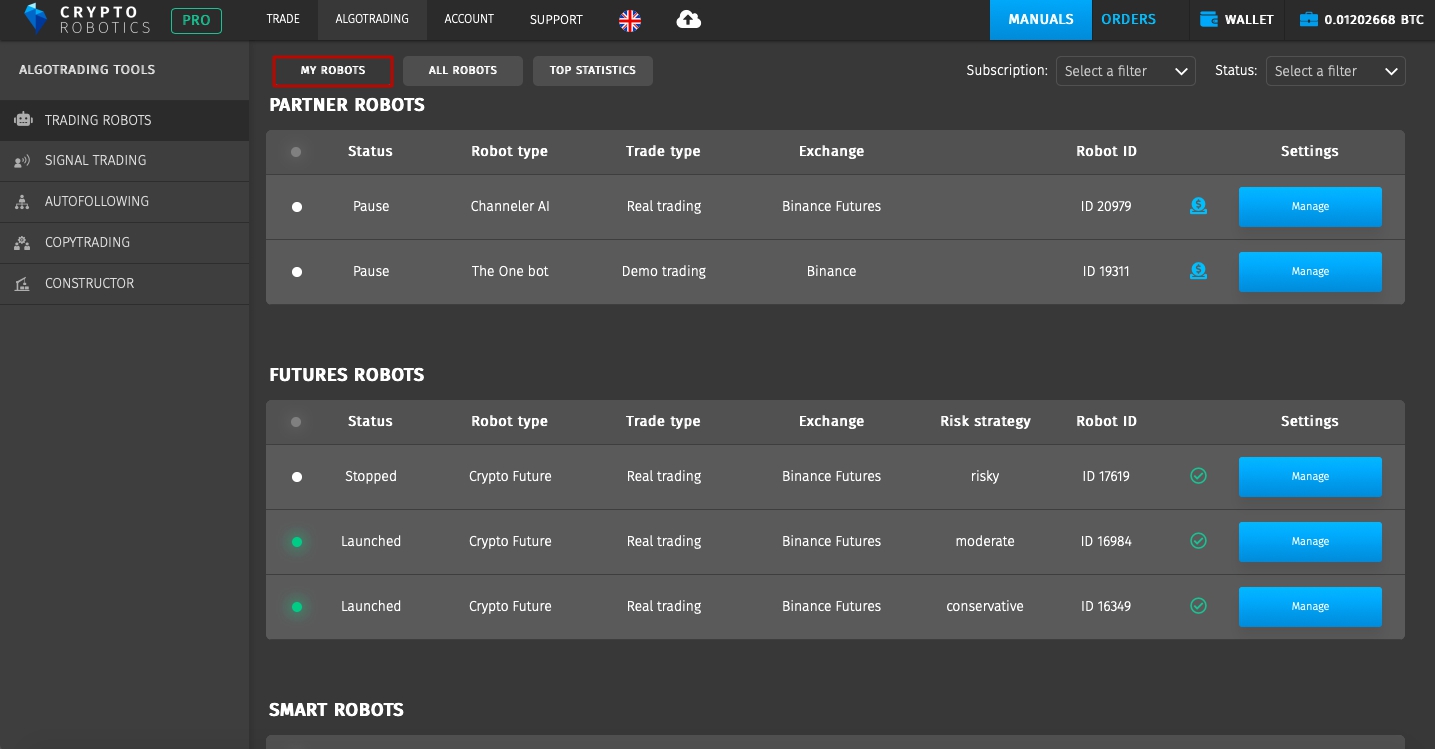Viewport: 1435px width, 749px height.
Task: Click the cloud upload icon
Action: 689,19
